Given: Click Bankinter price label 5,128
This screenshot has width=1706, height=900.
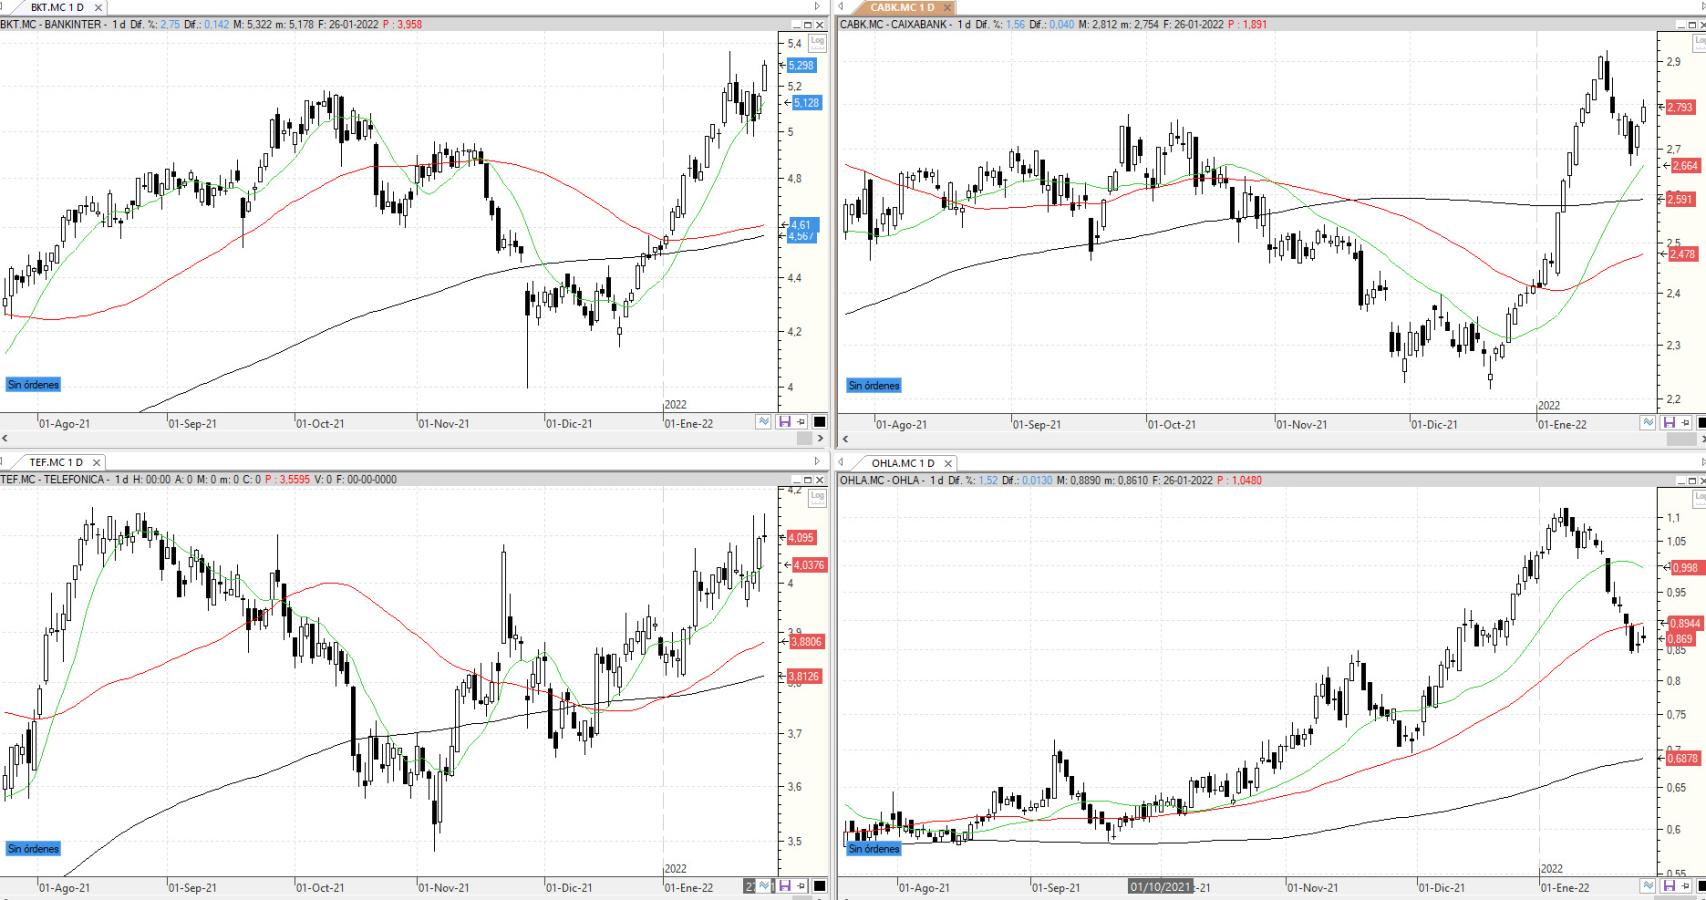Looking at the screenshot, I should (807, 103).
